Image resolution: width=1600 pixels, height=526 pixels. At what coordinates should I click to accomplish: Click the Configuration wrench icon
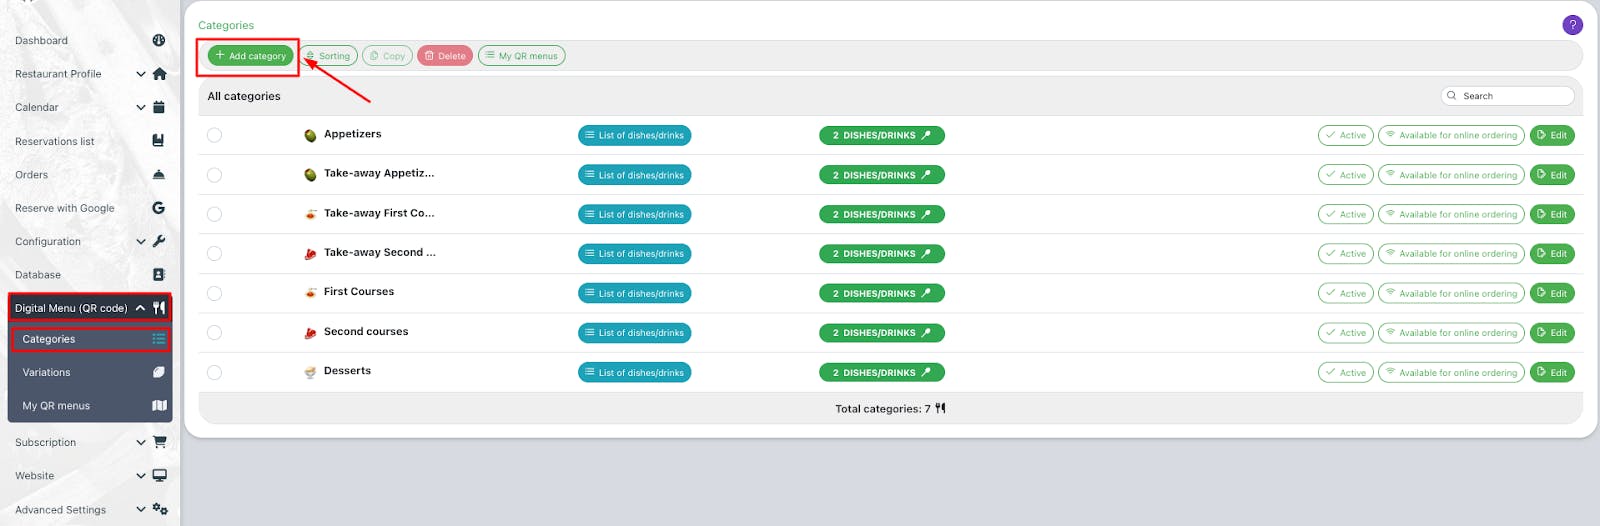[x=159, y=241]
